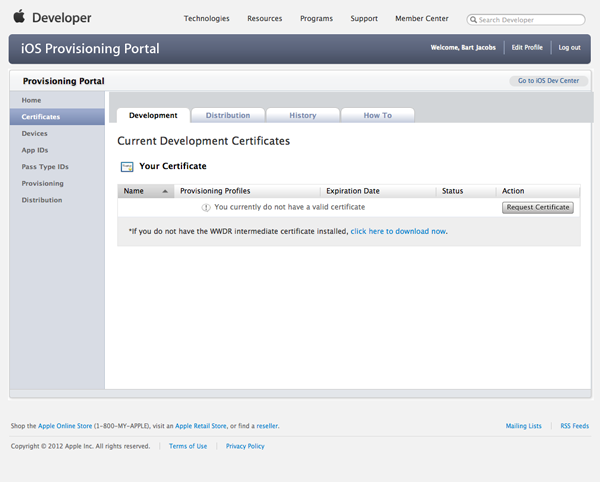
Task: Open the Technologies menu
Action: 207,18
